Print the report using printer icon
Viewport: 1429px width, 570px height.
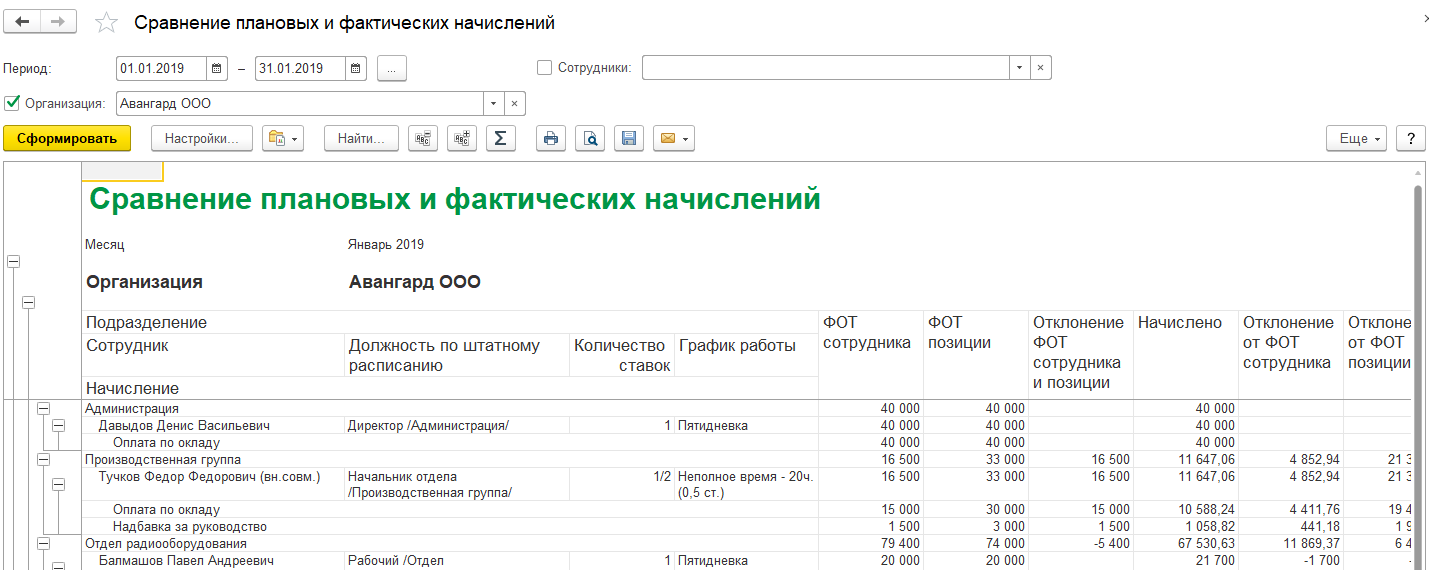[550, 139]
